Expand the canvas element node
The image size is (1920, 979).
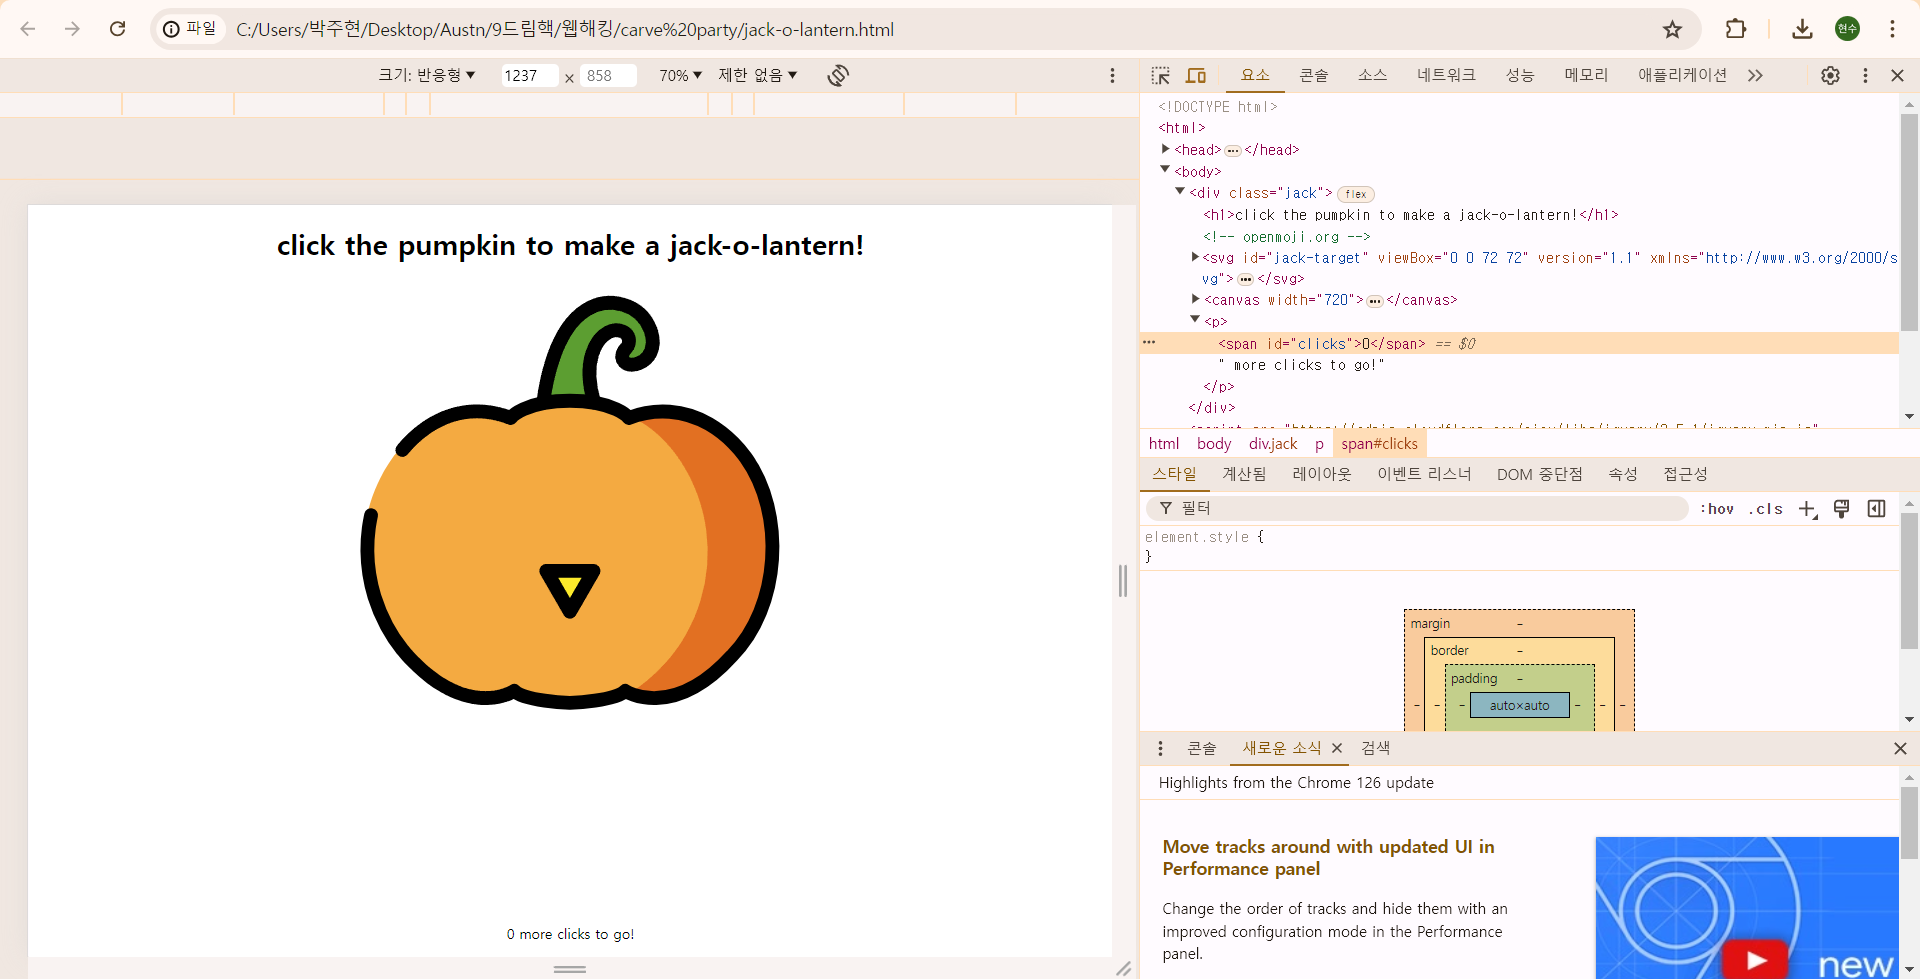click(x=1196, y=299)
